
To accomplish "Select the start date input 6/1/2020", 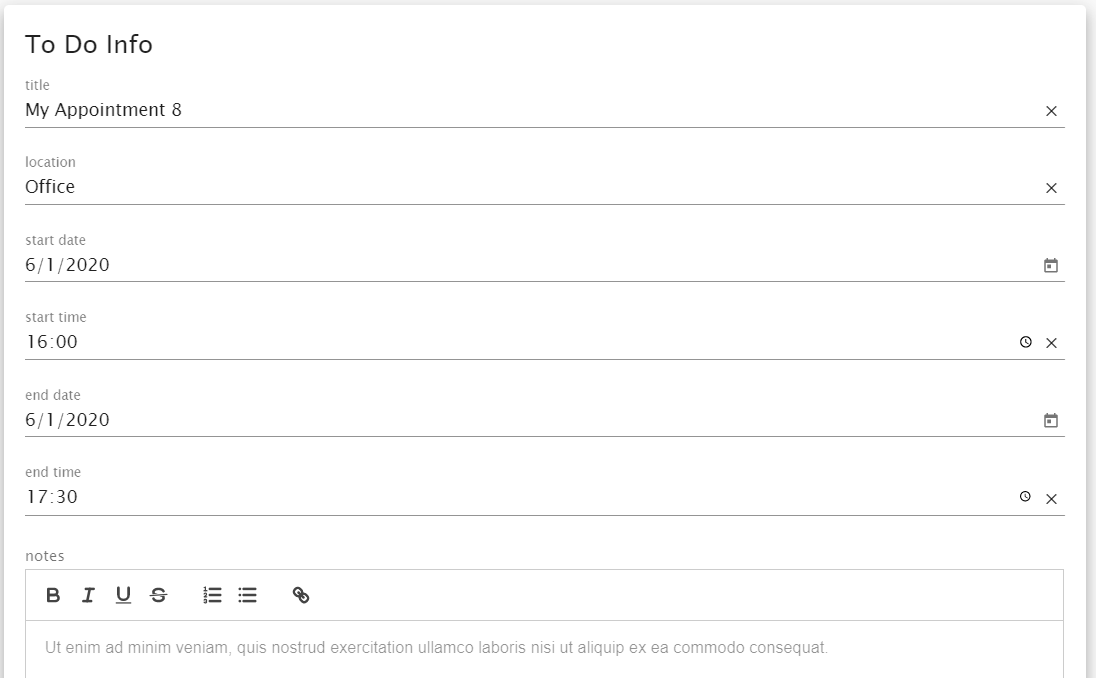I will click(x=531, y=266).
